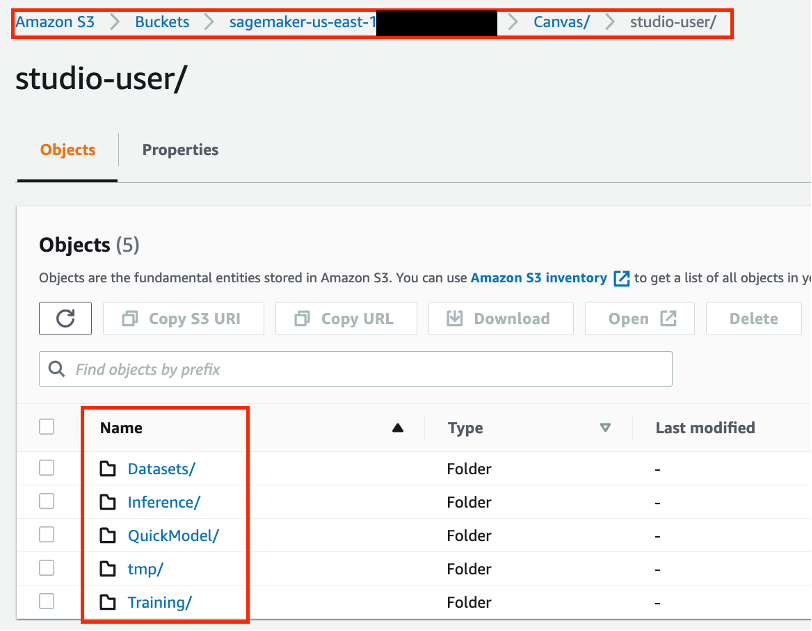Click the search magnifier icon in prefix field
Viewport: 812px width, 631px height.
click(x=57, y=370)
